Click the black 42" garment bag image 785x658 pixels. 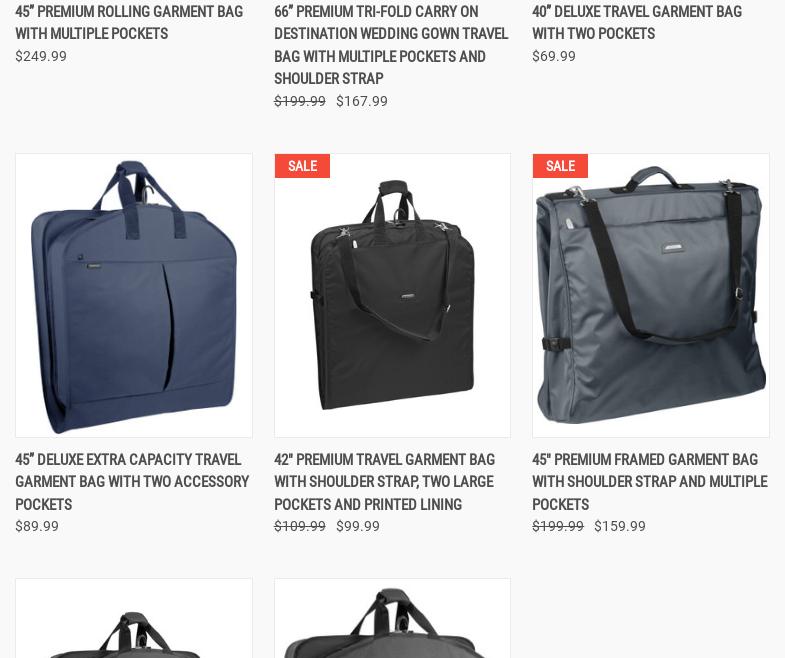392,295
